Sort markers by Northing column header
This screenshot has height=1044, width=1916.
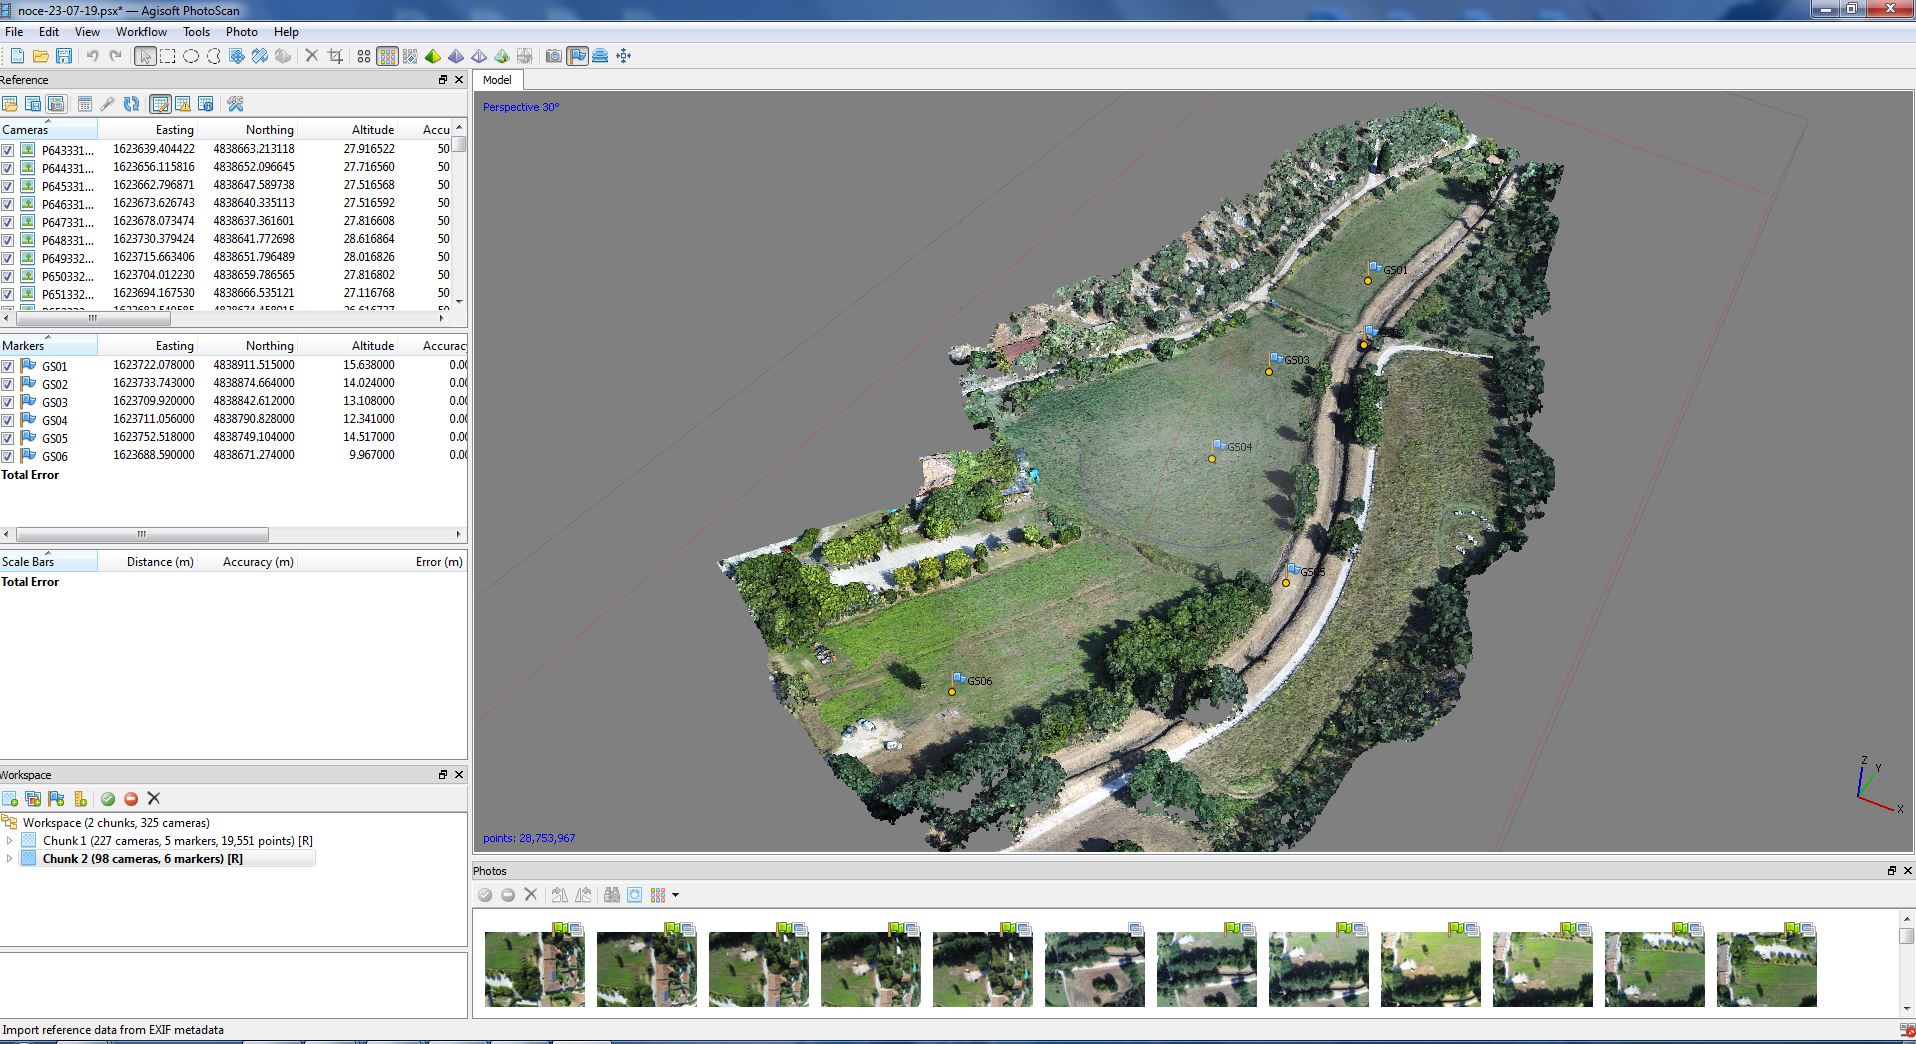pyautogui.click(x=269, y=346)
